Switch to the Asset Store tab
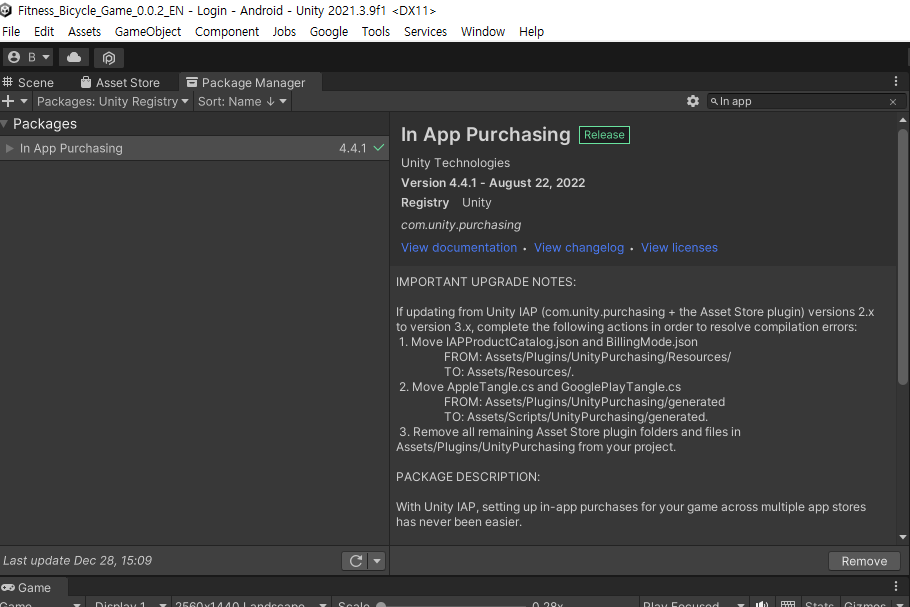This screenshot has height=607, width=910. 120,82
